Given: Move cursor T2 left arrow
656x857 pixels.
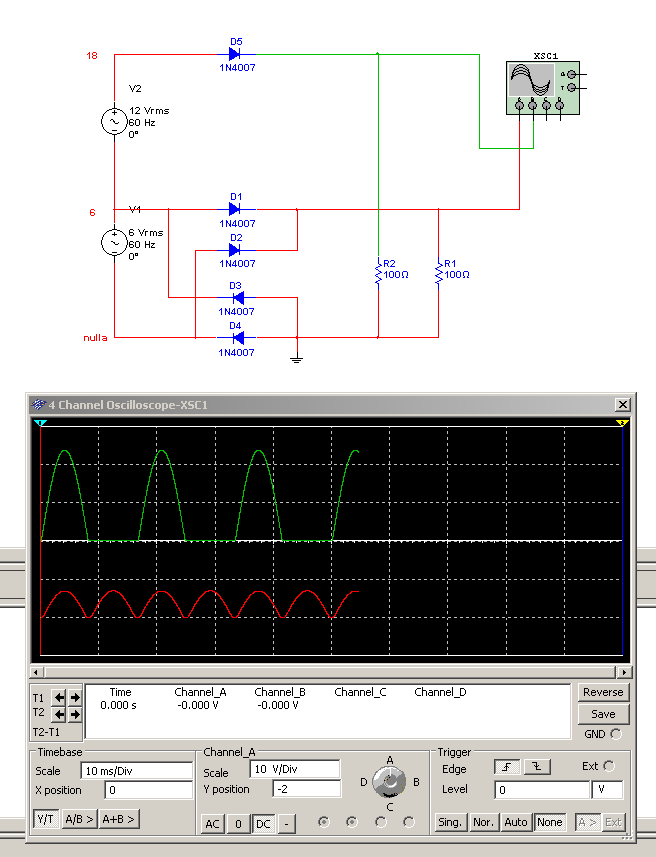Looking at the screenshot, I should pos(59,714).
